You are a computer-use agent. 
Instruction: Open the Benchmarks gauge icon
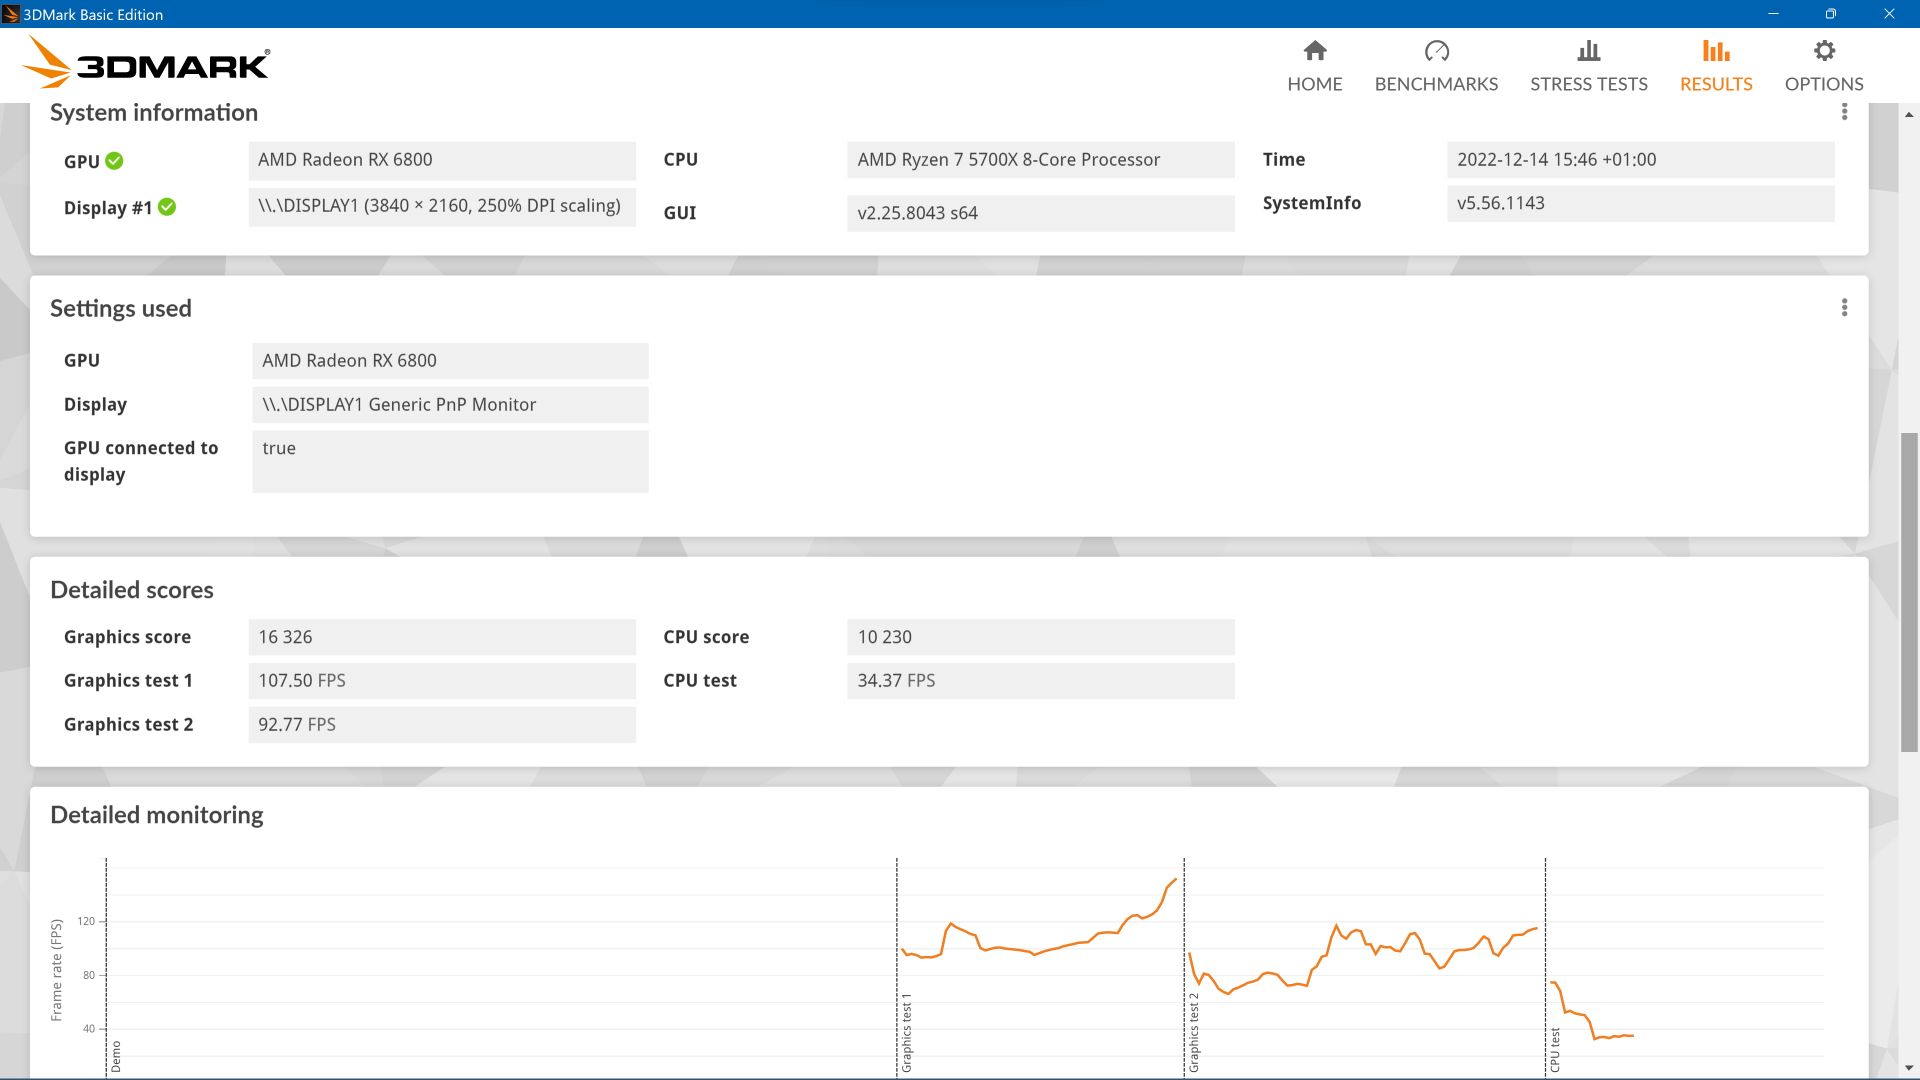[1436, 51]
